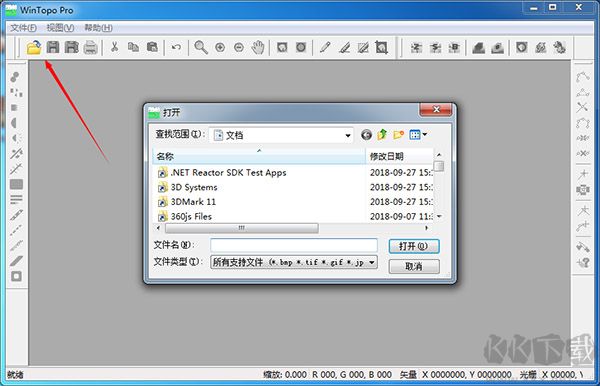Click the 打开(O) button
600x386 pixels.
[414, 246]
